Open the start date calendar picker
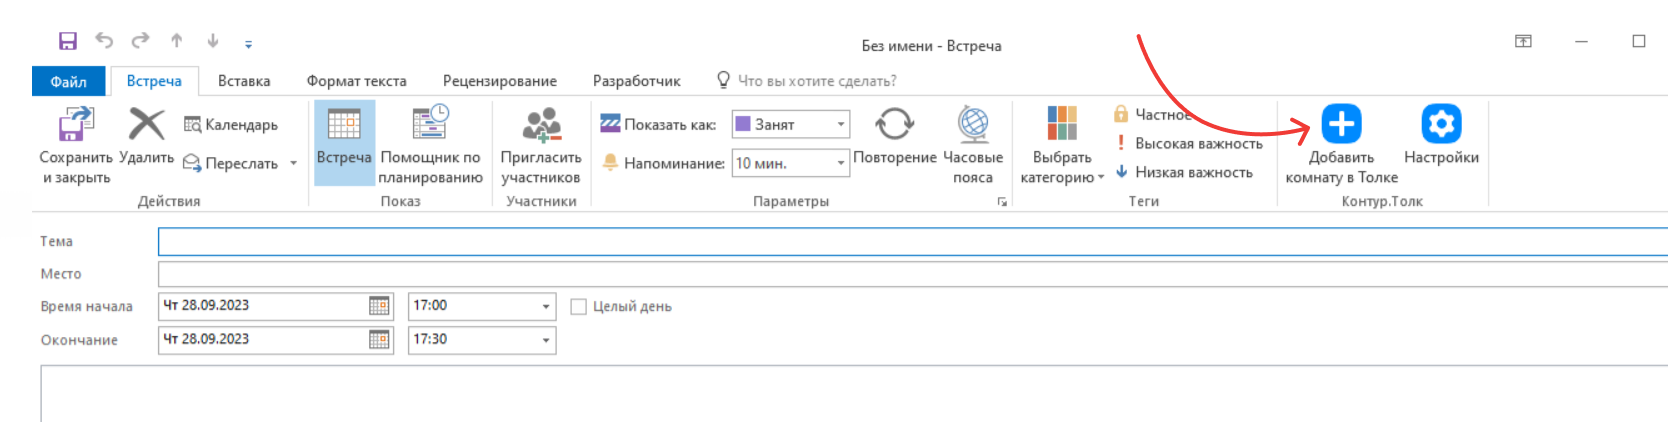The width and height of the screenshot is (1668, 422). click(380, 306)
